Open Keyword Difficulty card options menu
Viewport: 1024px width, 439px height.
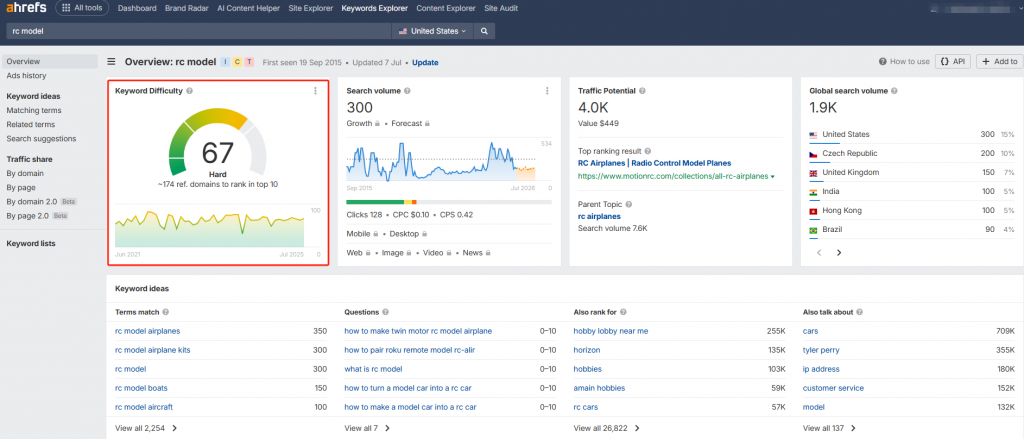click(x=315, y=91)
